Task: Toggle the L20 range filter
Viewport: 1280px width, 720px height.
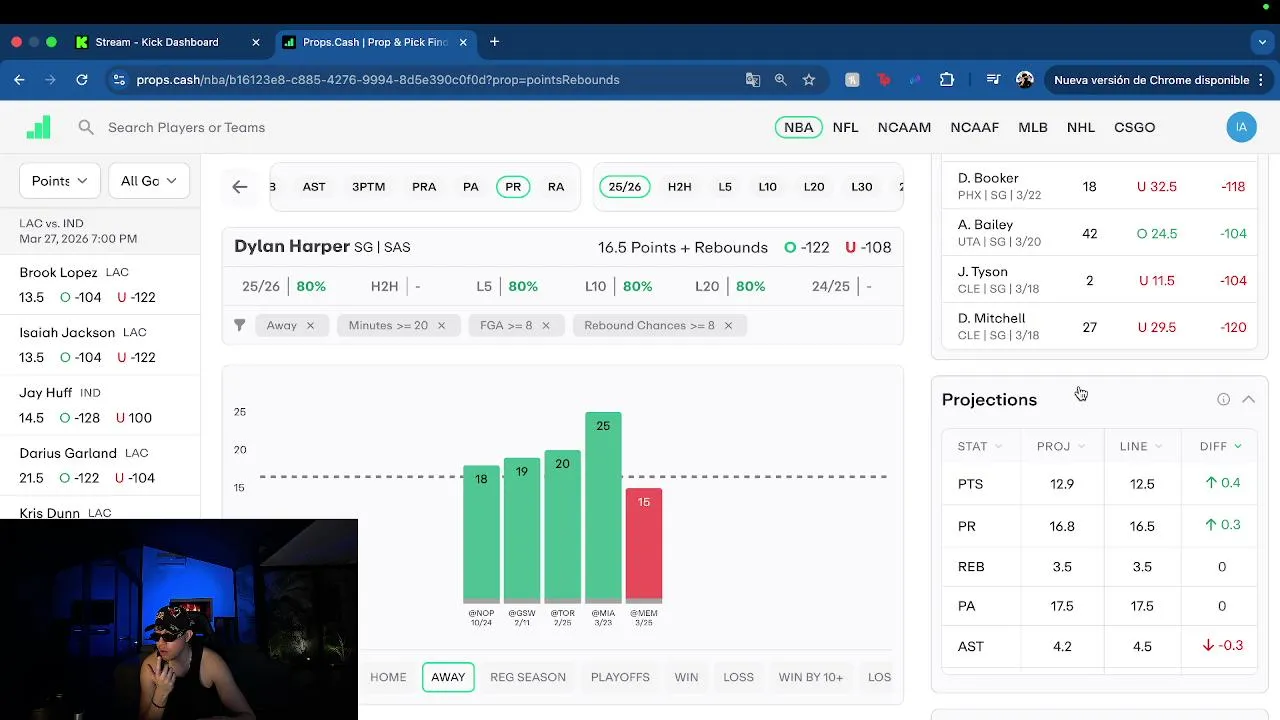Action: (x=814, y=187)
